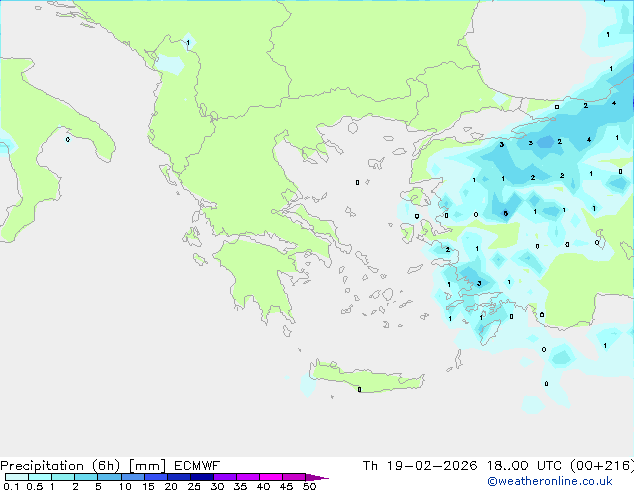Viewport: 634px width, 490px height.
Task: Click the '1' value near Montenegro-Albania border
Action: 188,42
